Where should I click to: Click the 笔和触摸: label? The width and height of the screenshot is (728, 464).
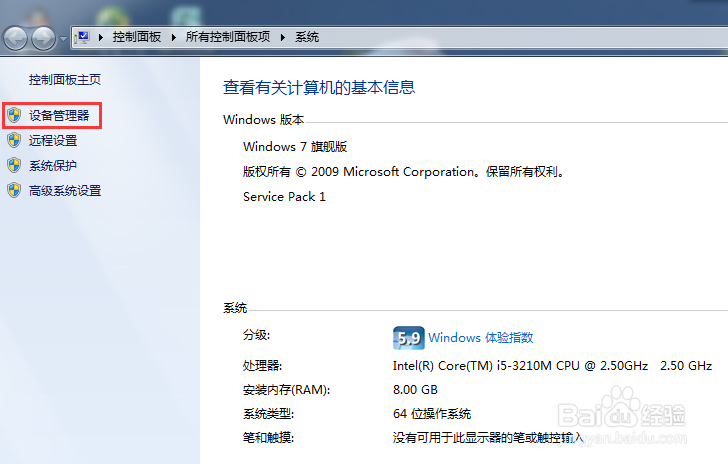pos(268,438)
